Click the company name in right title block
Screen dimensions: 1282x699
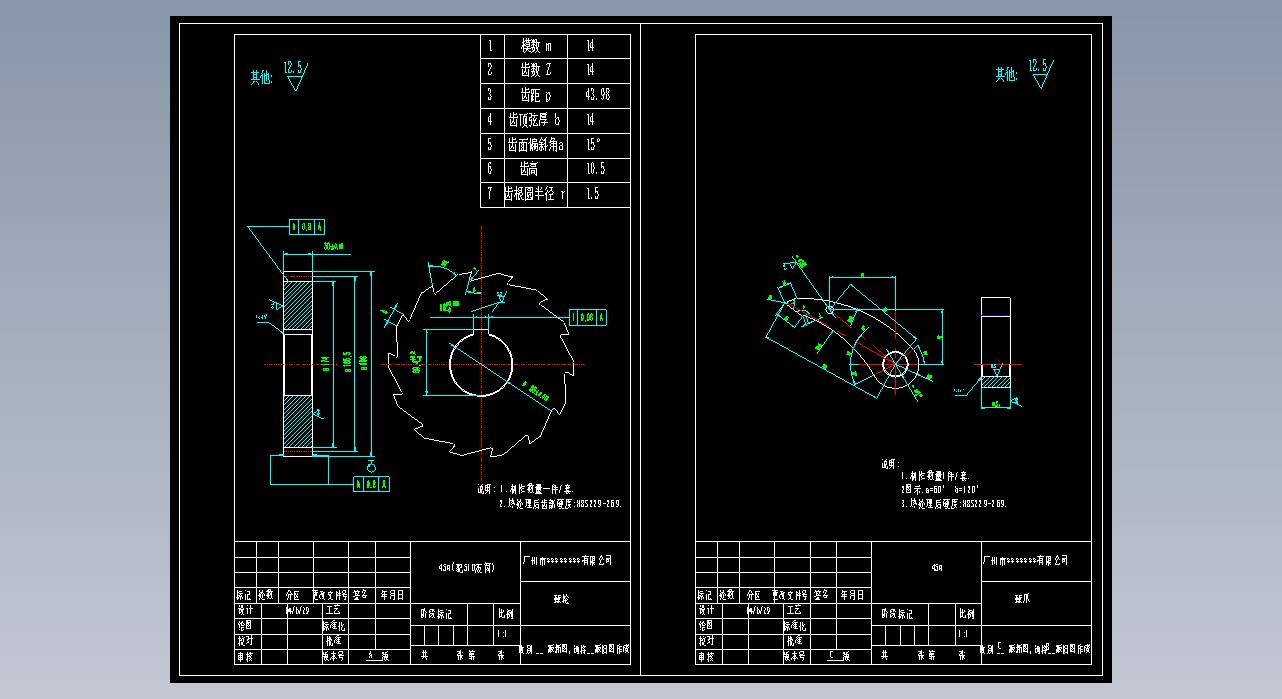tap(1026, 561)
